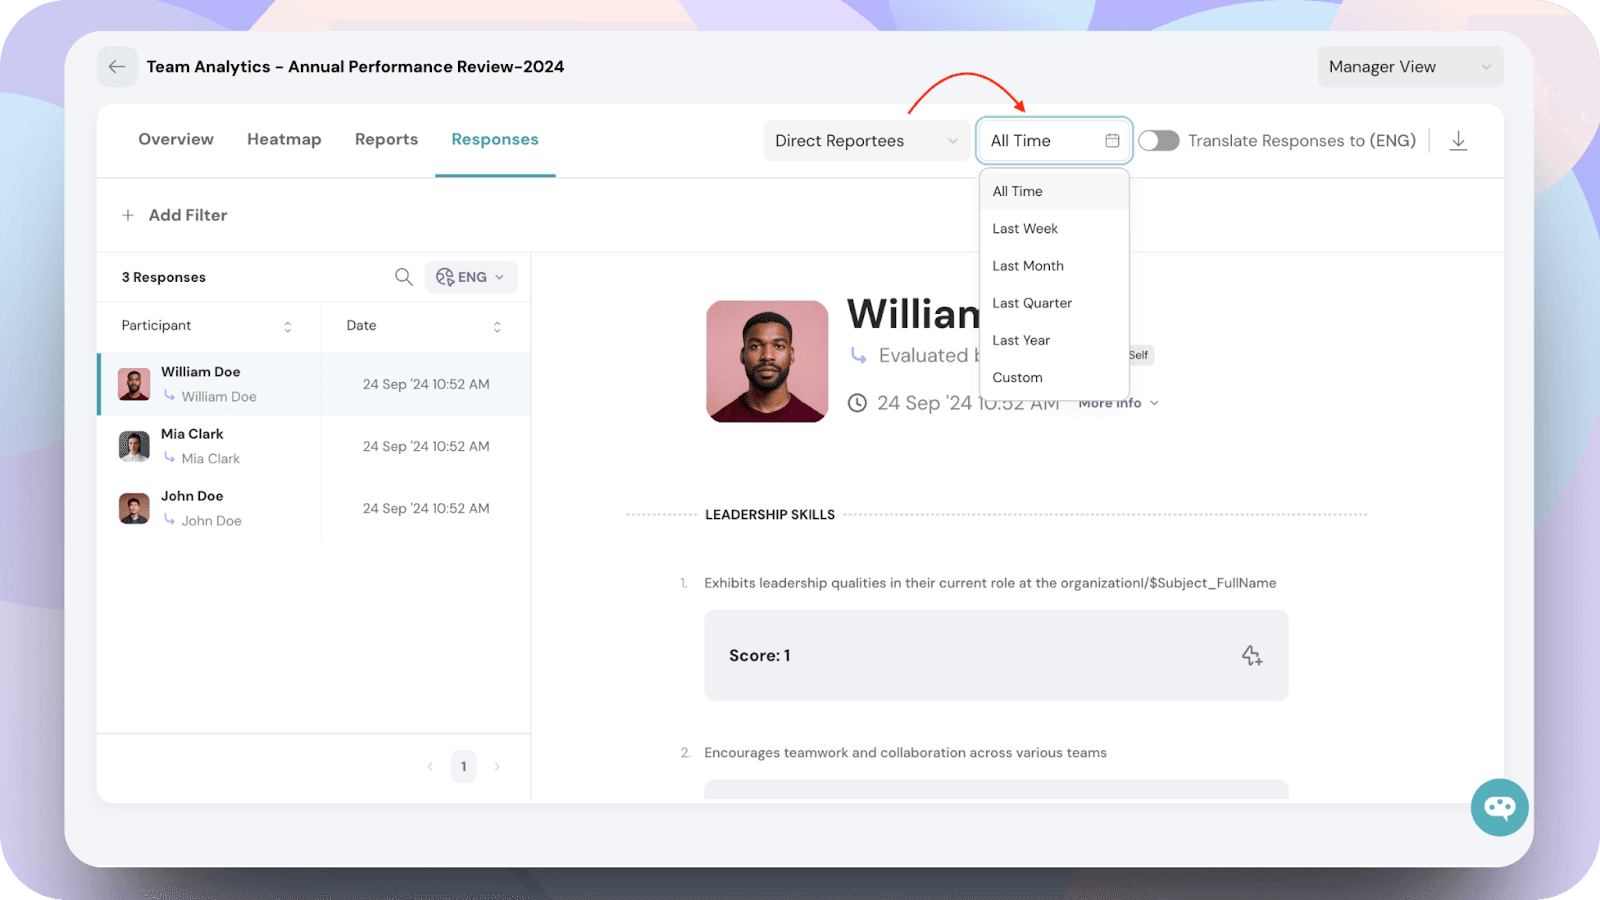1600x900 pixels.
Task: Open the search responses magnifier
Action: [403, 277]
